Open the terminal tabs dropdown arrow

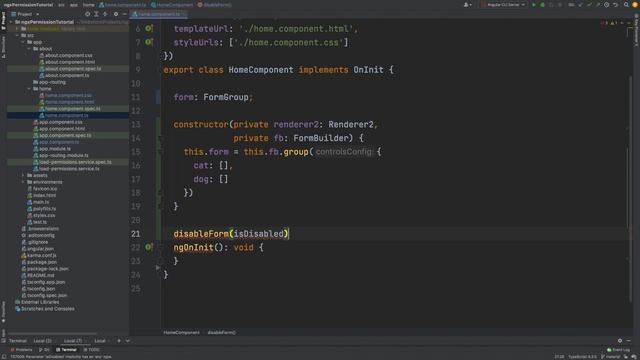click(128, 341)
